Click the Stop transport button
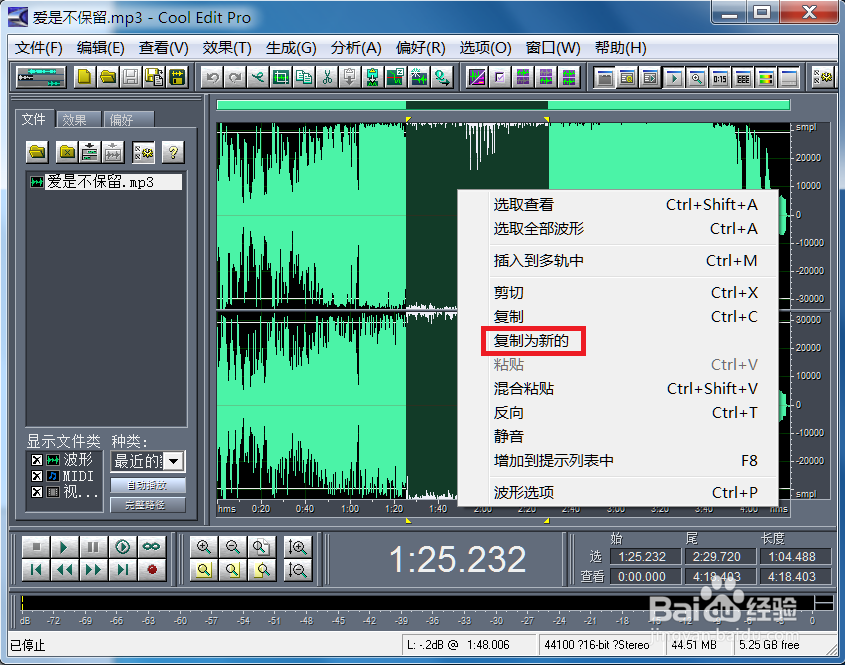 tap(36, 547)
